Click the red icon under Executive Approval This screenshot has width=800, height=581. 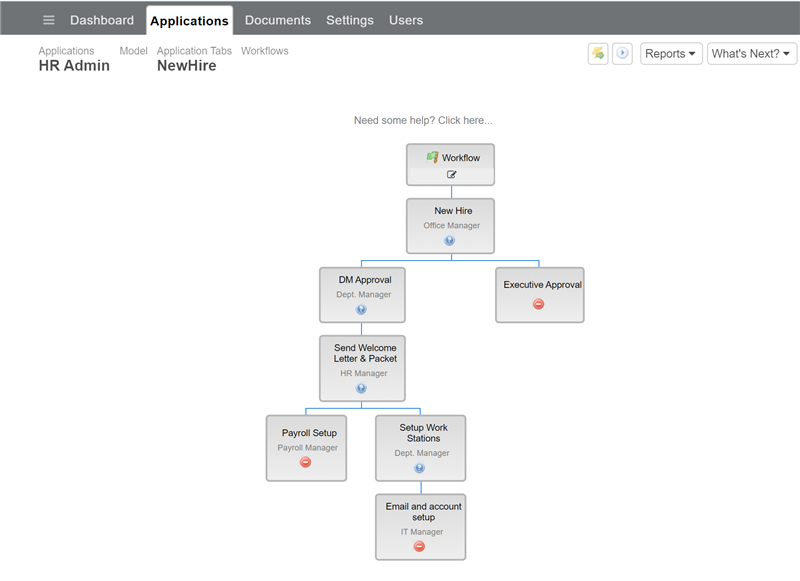pos(538,304)
